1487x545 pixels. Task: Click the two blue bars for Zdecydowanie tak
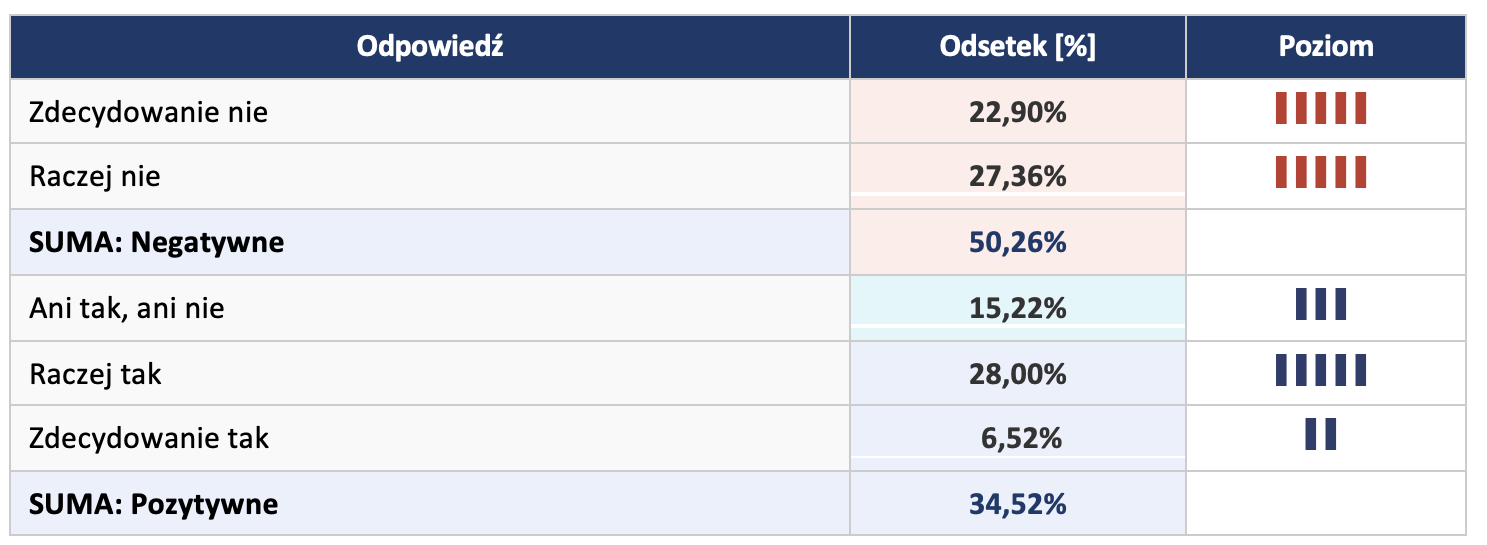click(1320, 435)
